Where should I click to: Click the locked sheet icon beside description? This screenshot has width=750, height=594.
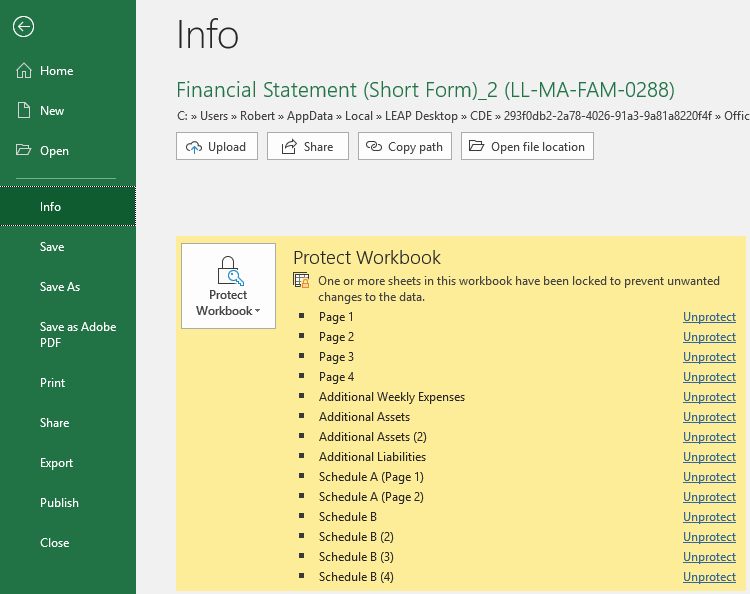point(301,280)
